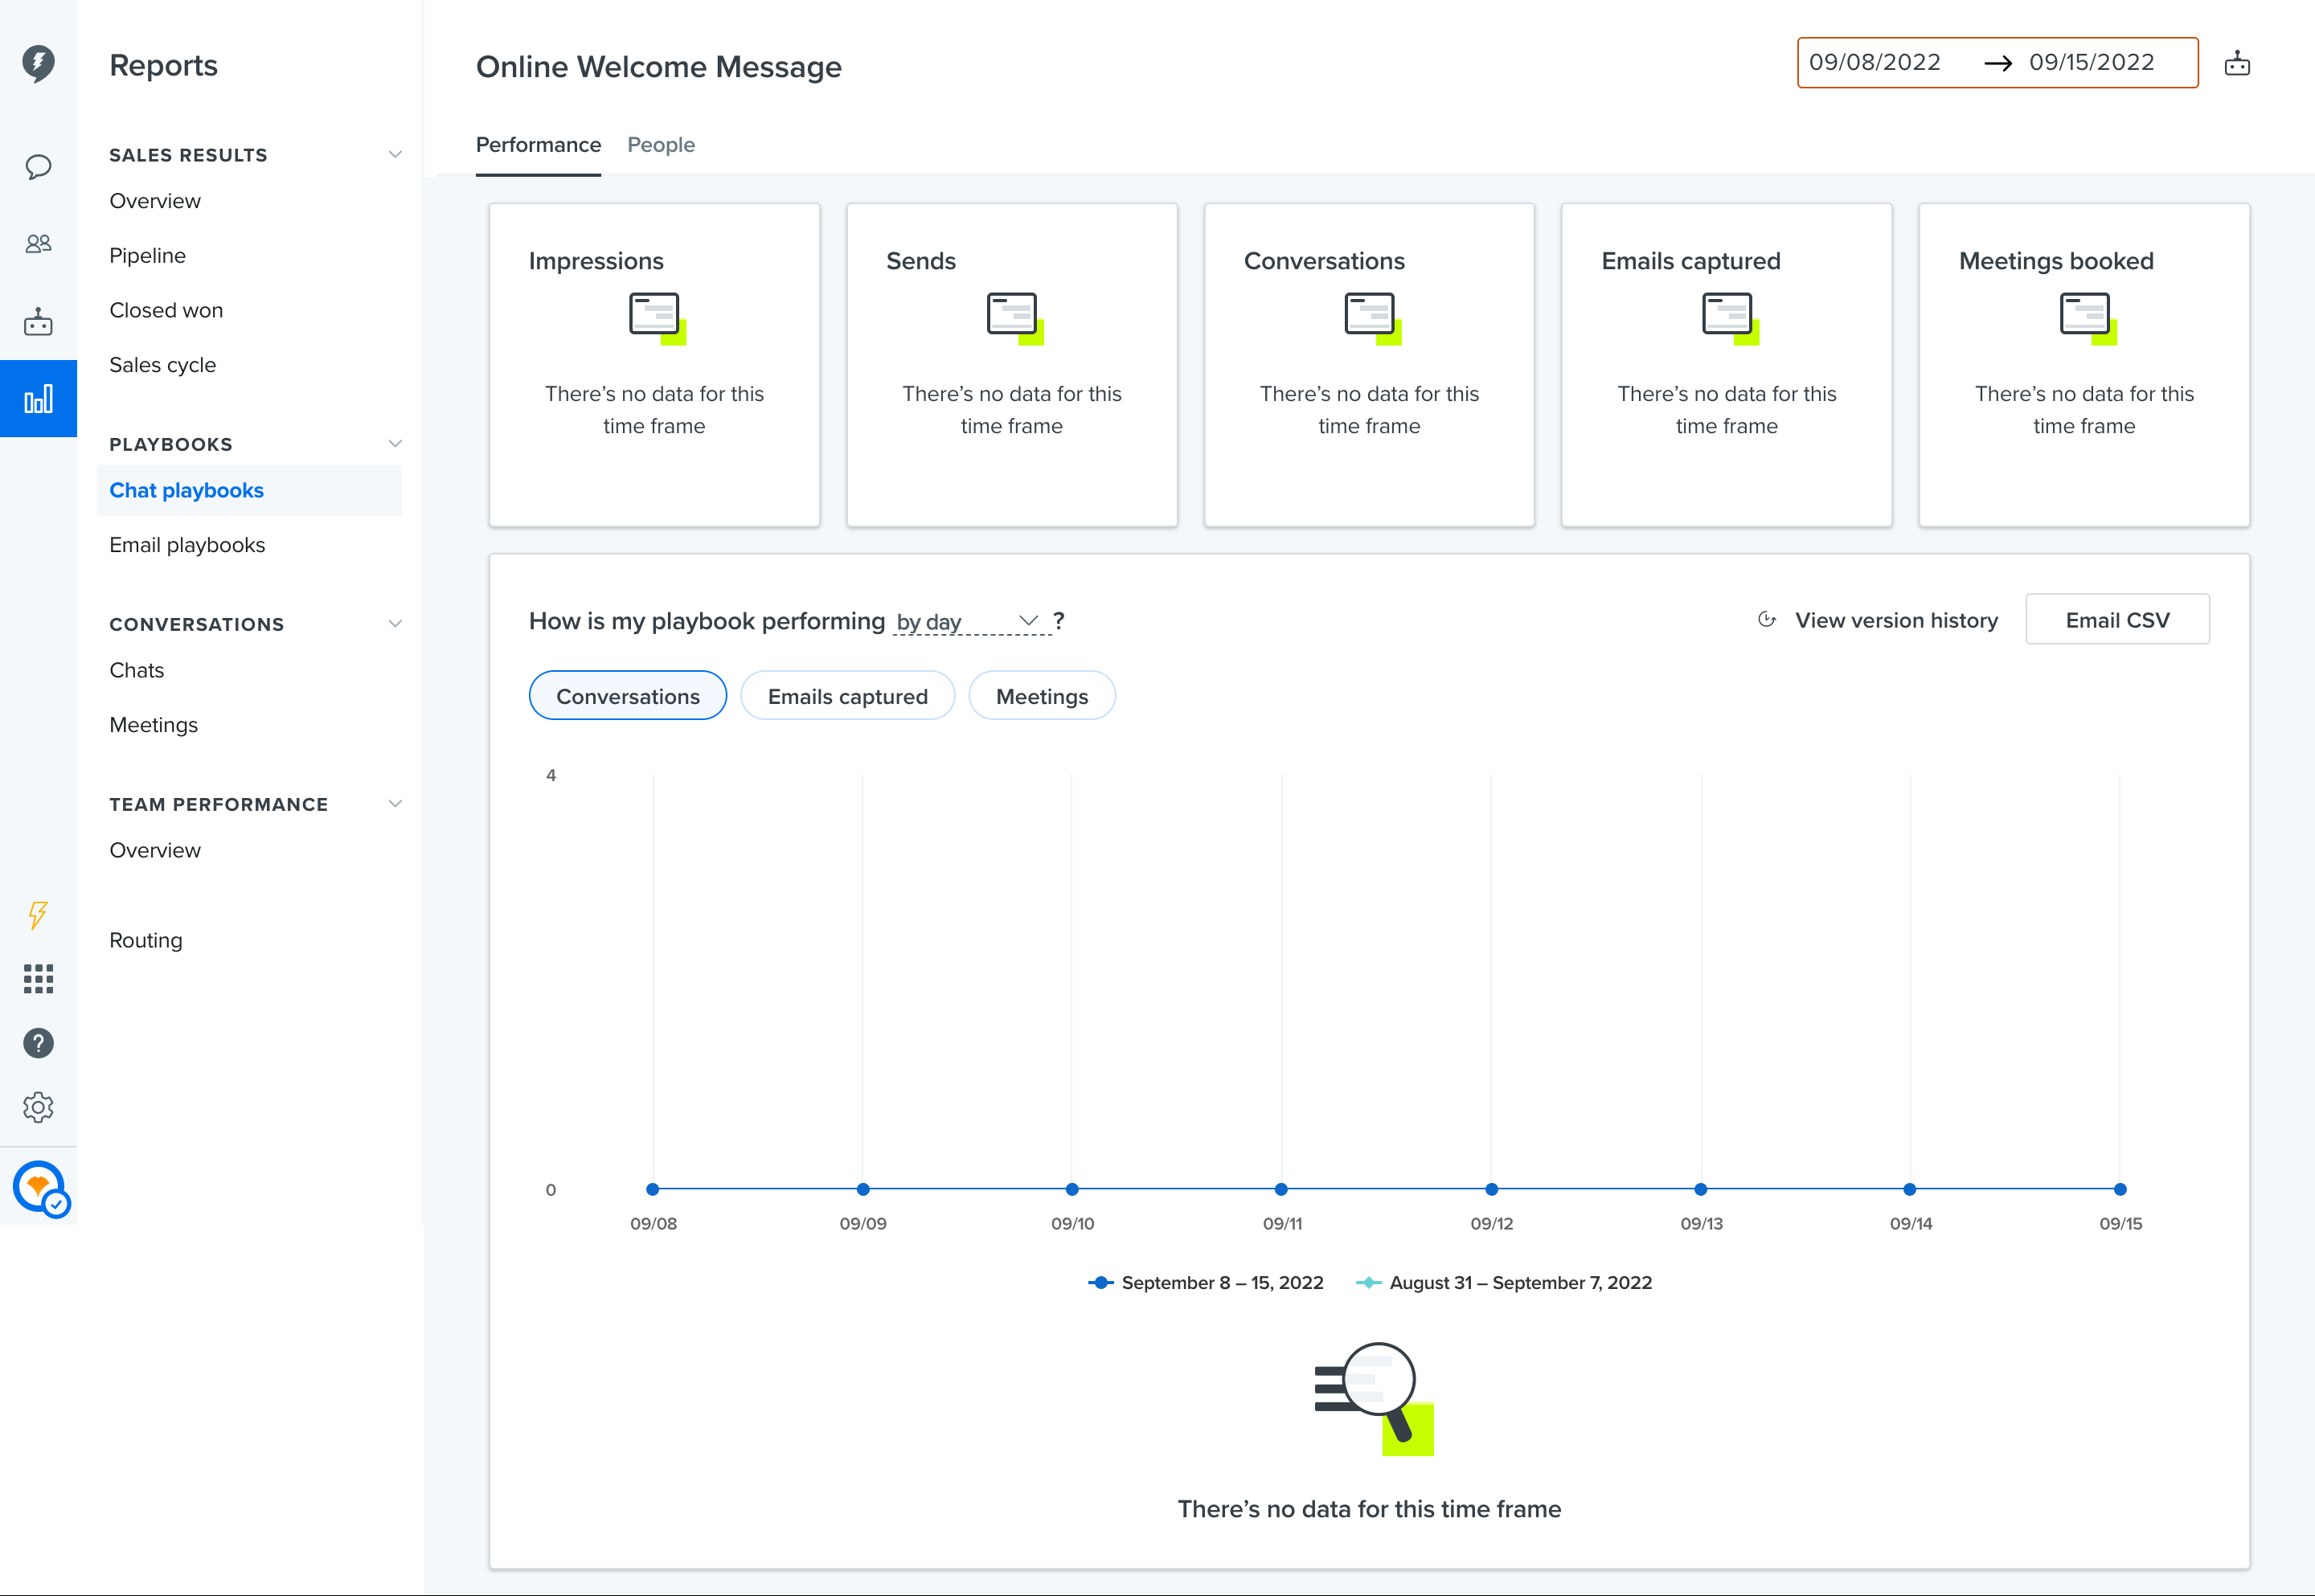The height and width of the screenshot is (1596, 2315).
Task: Click the Conversations card no-data icon
Action: (1372, 318)
